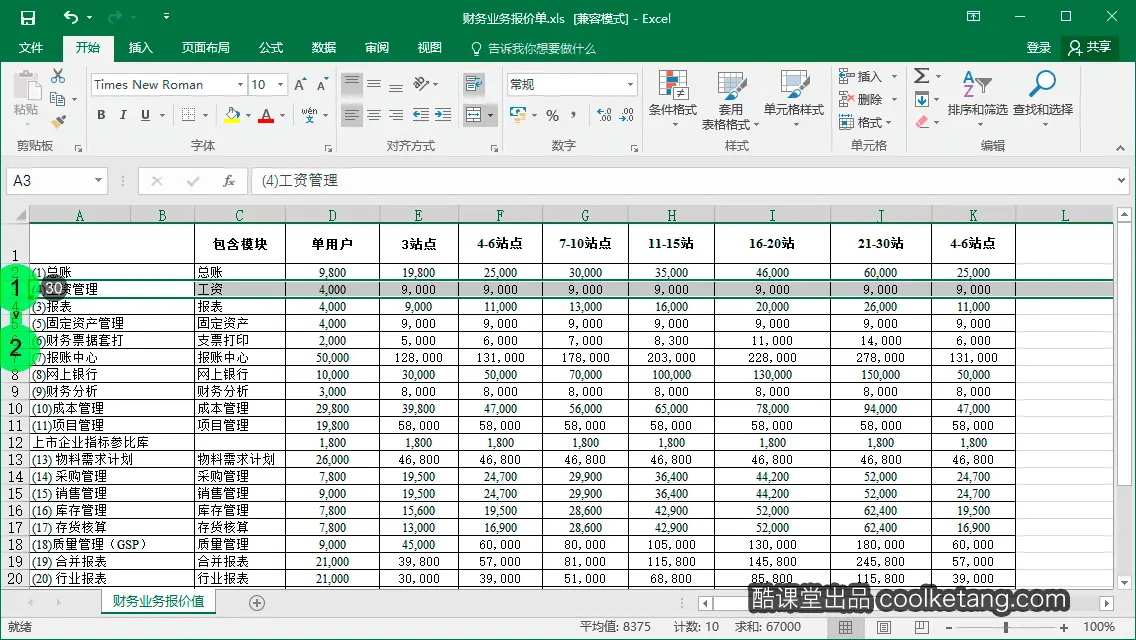Apply comma style

pyautogui.click(x=573, y=115)
